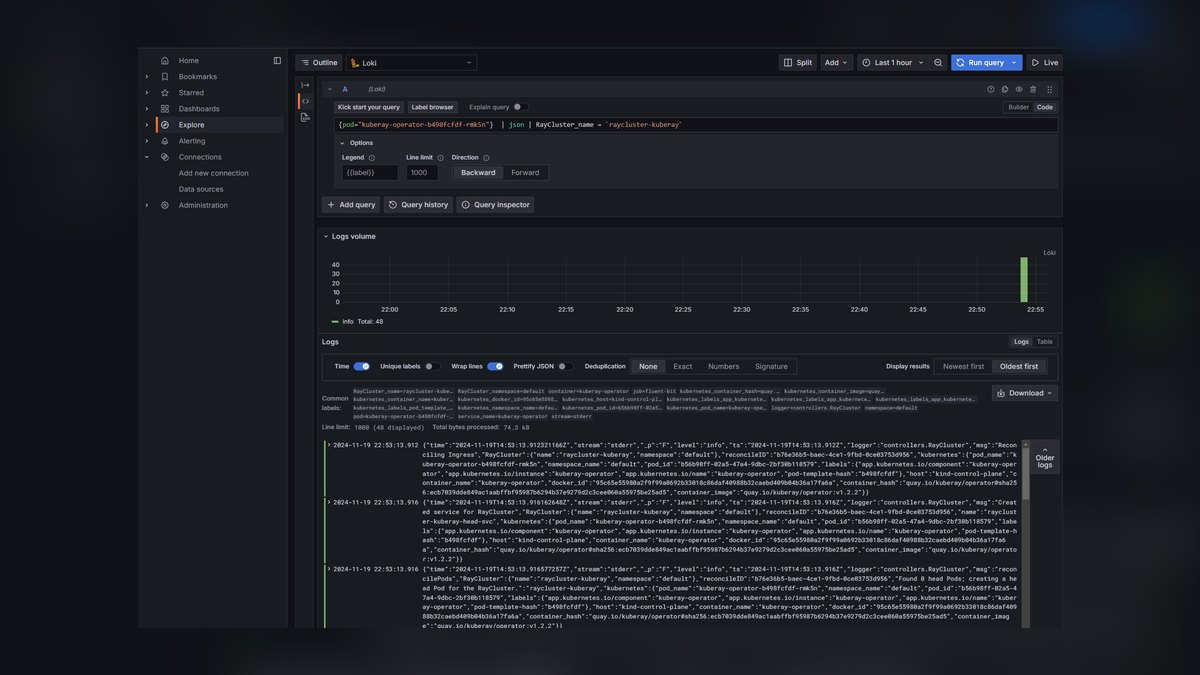1200x675 pixels.
Task: Open Query history
Action: pyautogui.click(x=418, y=205)
